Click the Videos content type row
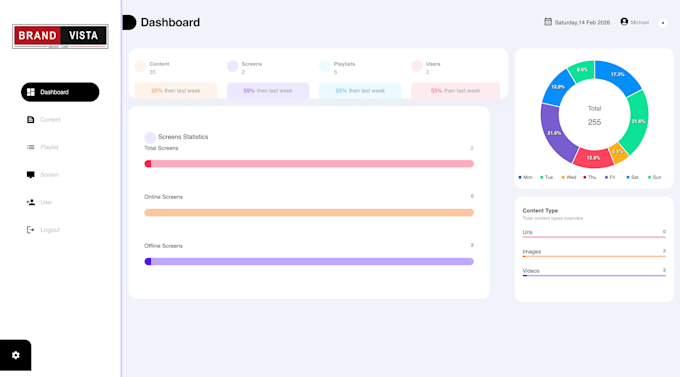 pos(594,272)
